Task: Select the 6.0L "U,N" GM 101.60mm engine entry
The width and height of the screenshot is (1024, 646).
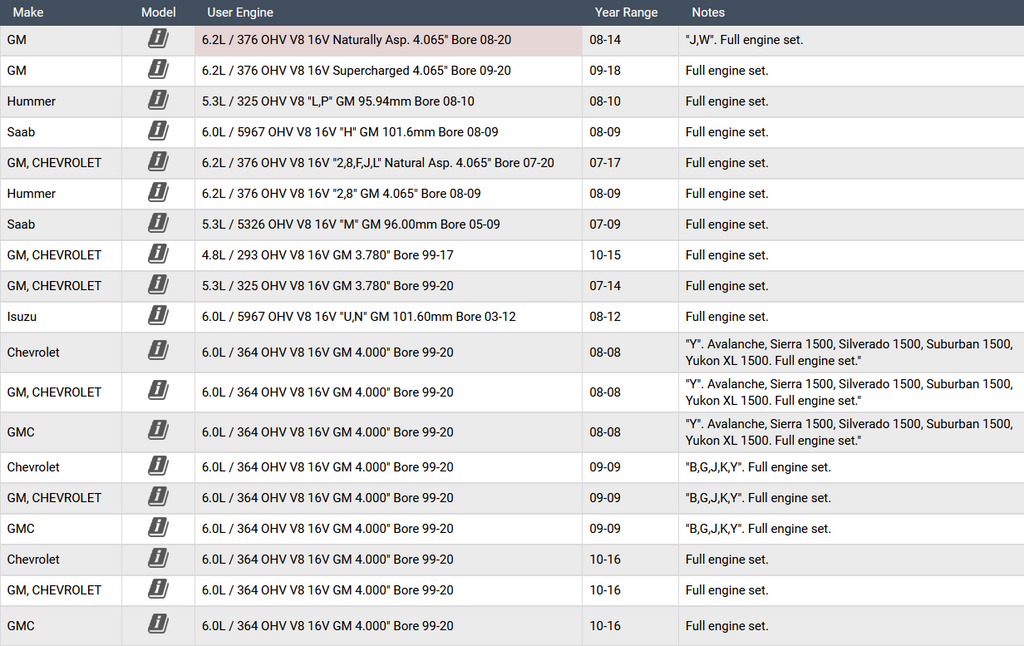Action: 358,317
